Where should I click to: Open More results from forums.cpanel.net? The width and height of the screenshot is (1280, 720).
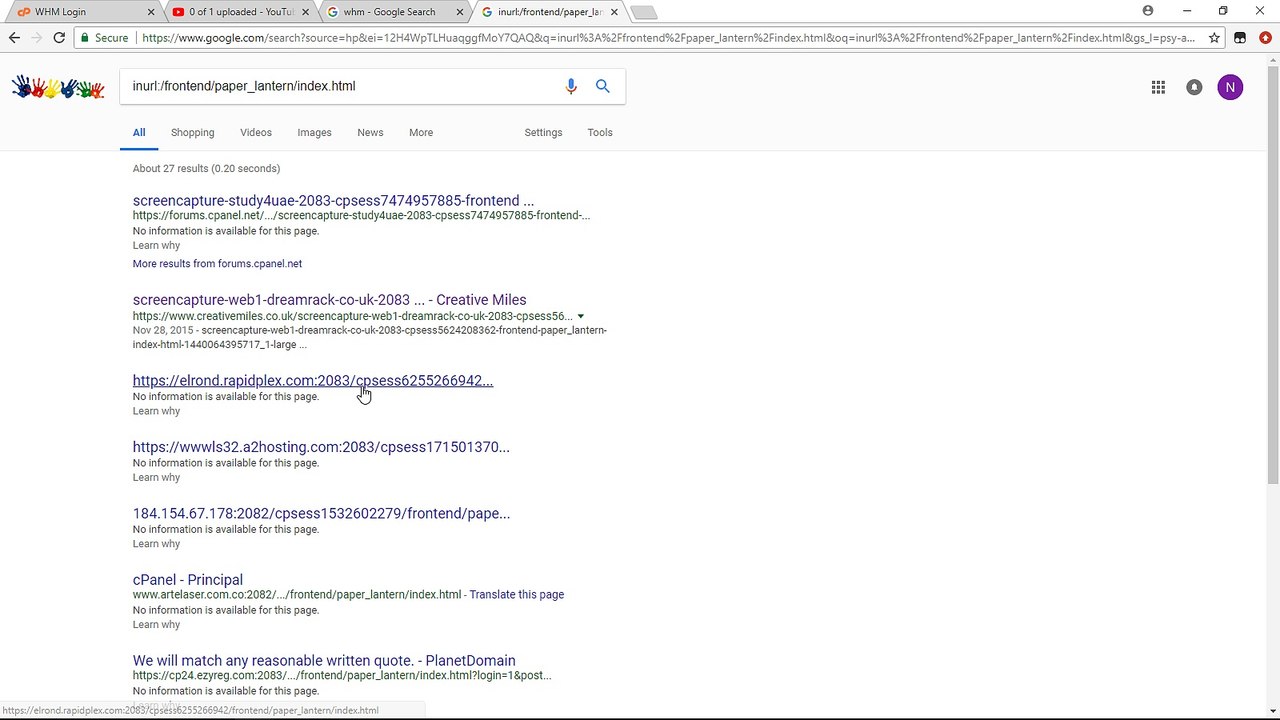[x=217, y=264]
